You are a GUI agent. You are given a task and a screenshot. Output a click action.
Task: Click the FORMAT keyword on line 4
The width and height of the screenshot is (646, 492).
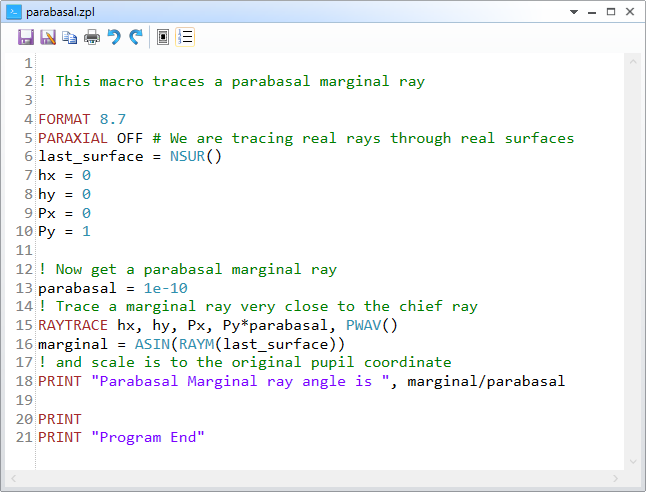click(64, 119)
